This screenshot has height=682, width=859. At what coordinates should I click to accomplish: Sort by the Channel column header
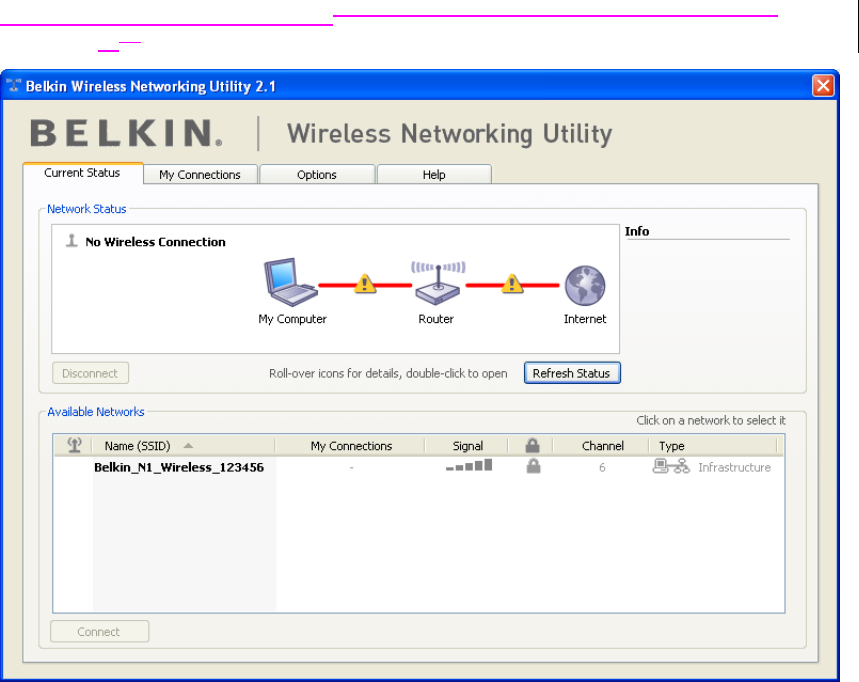pyautogui.click(x=602, y=446)
